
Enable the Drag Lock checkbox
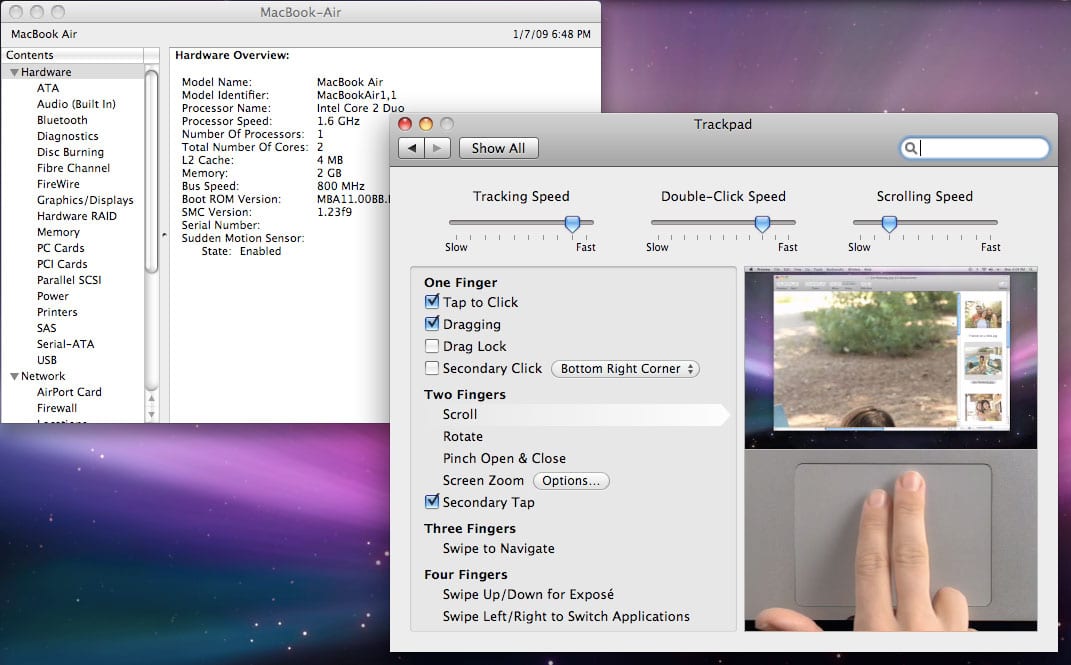(x=432, y=345)
